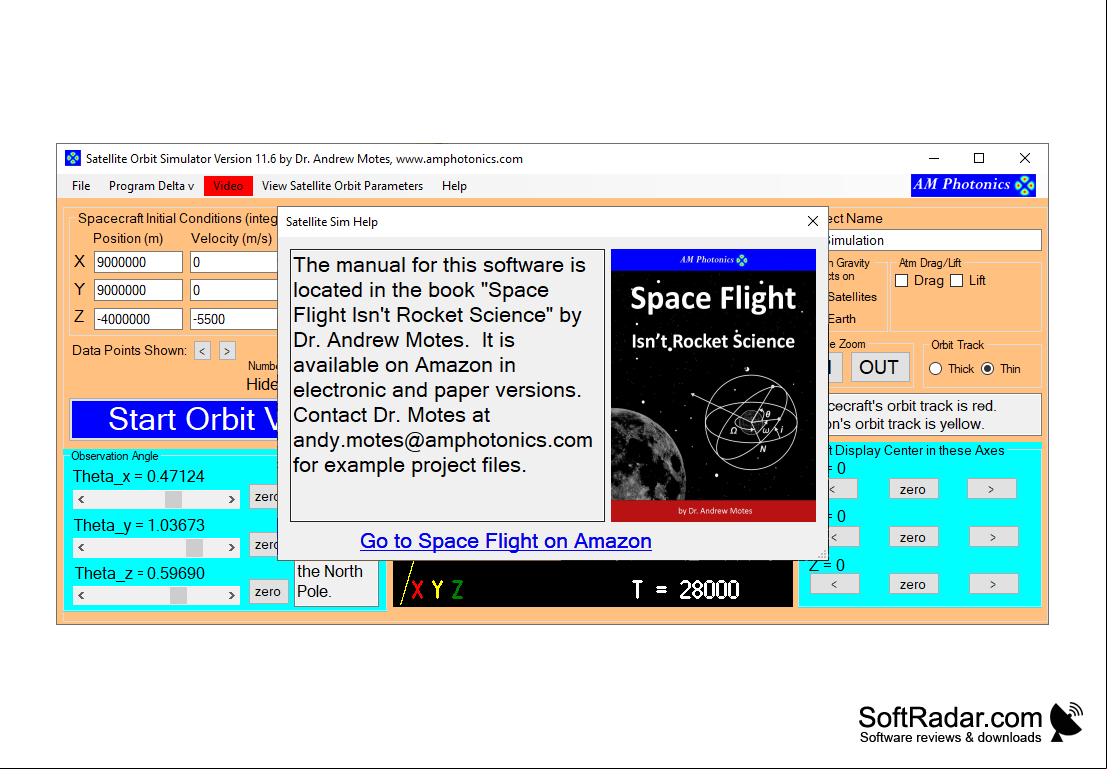
Task: Click zero in the middle display center row
Action: pos(913,537)
